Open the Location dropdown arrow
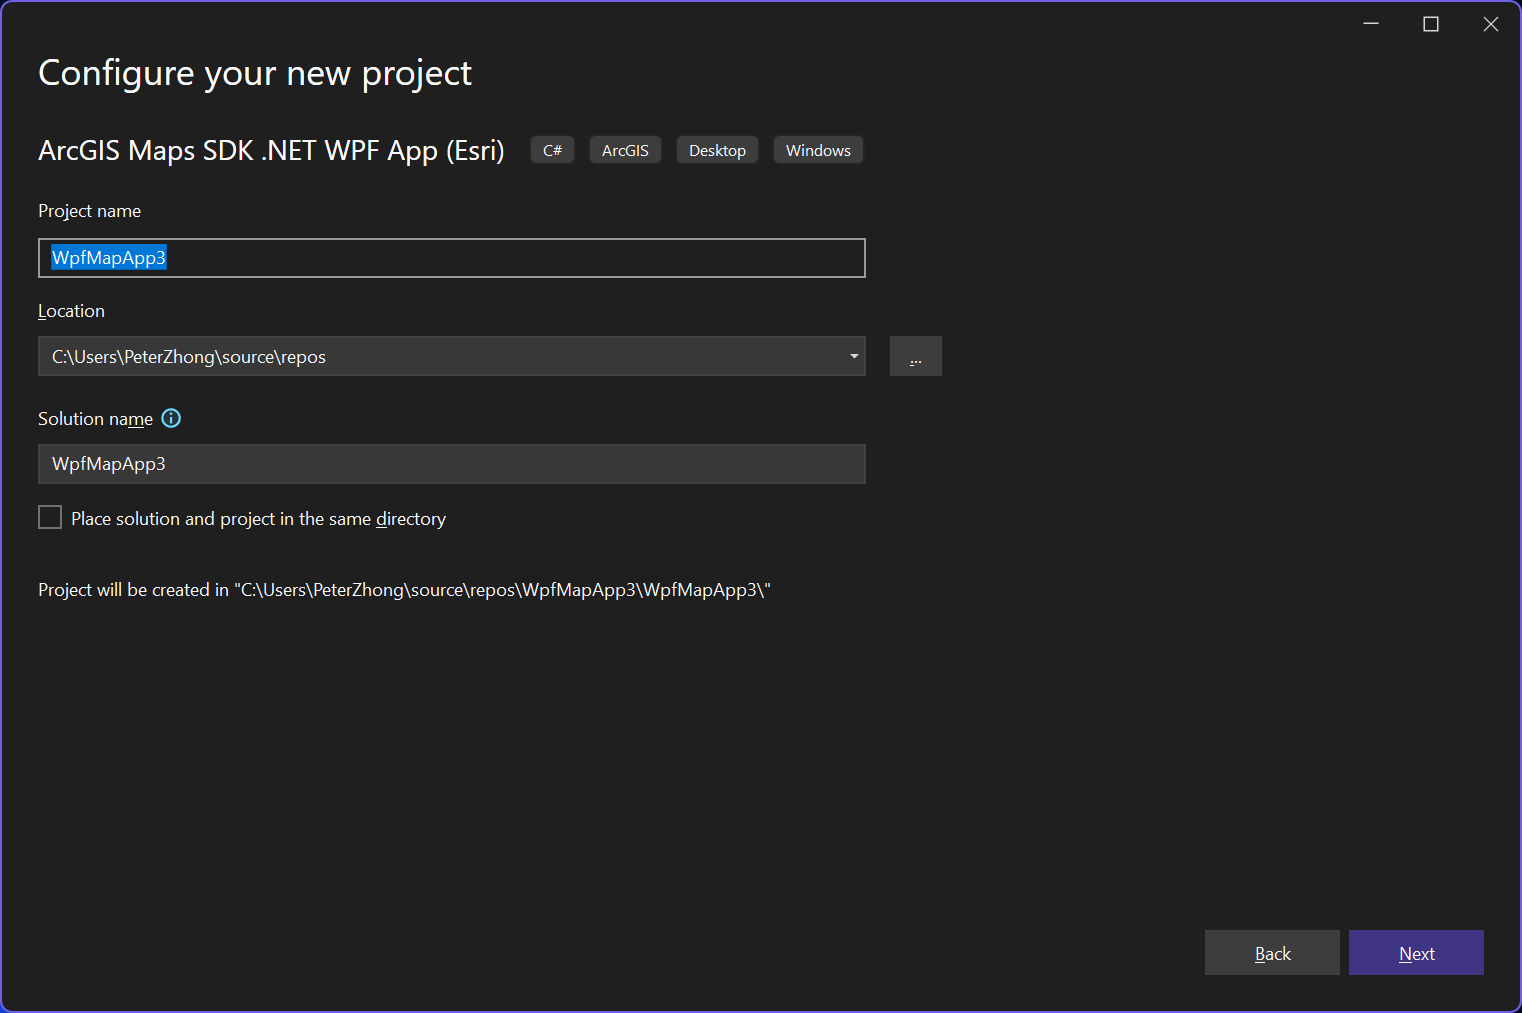Image resolution: width=1522 pixels, height=1013 pixels. point(854,357)
